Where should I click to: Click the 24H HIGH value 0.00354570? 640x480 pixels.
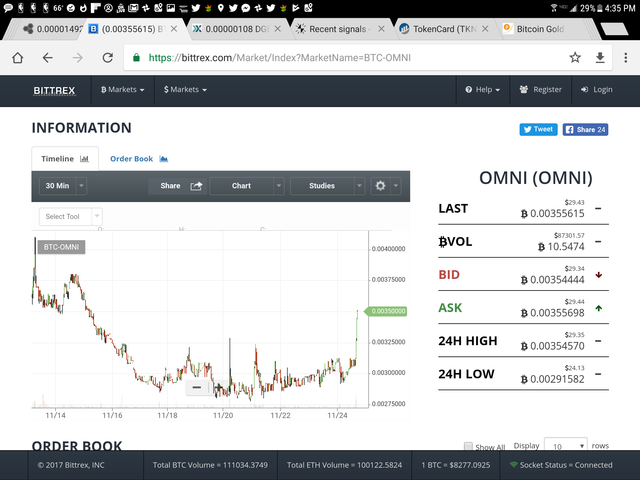(553, 346)
